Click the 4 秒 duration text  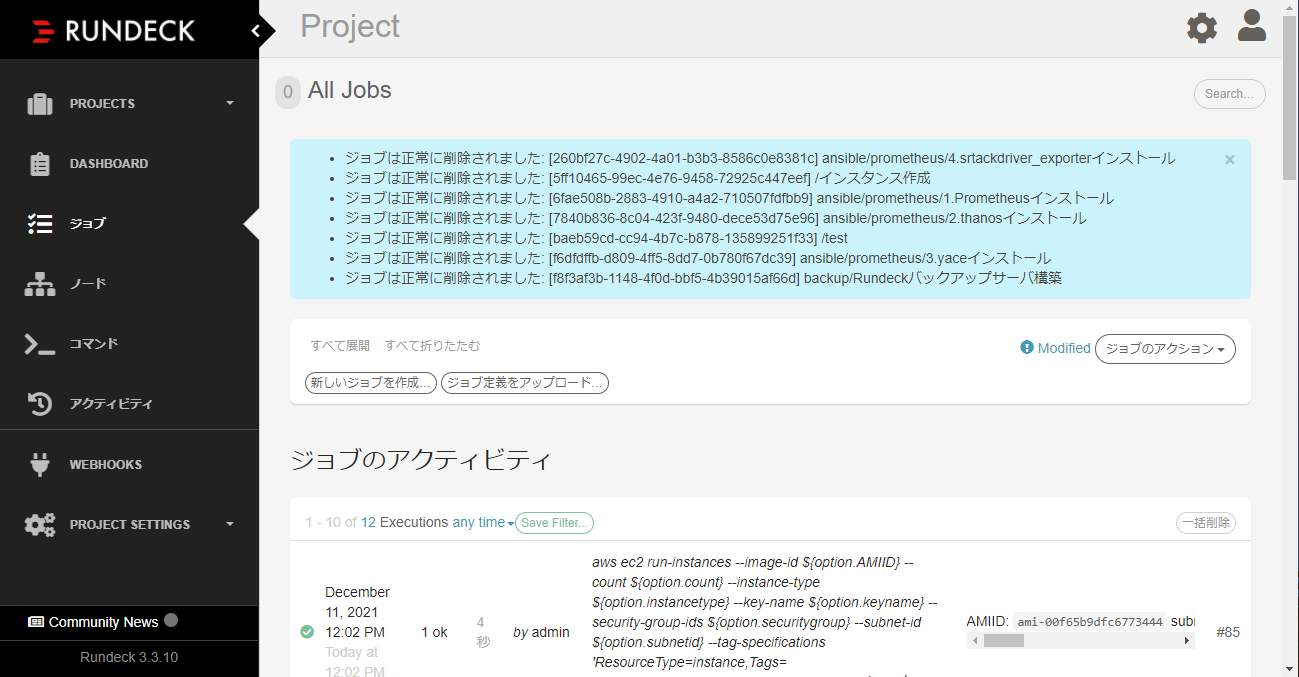coord(483,632)
